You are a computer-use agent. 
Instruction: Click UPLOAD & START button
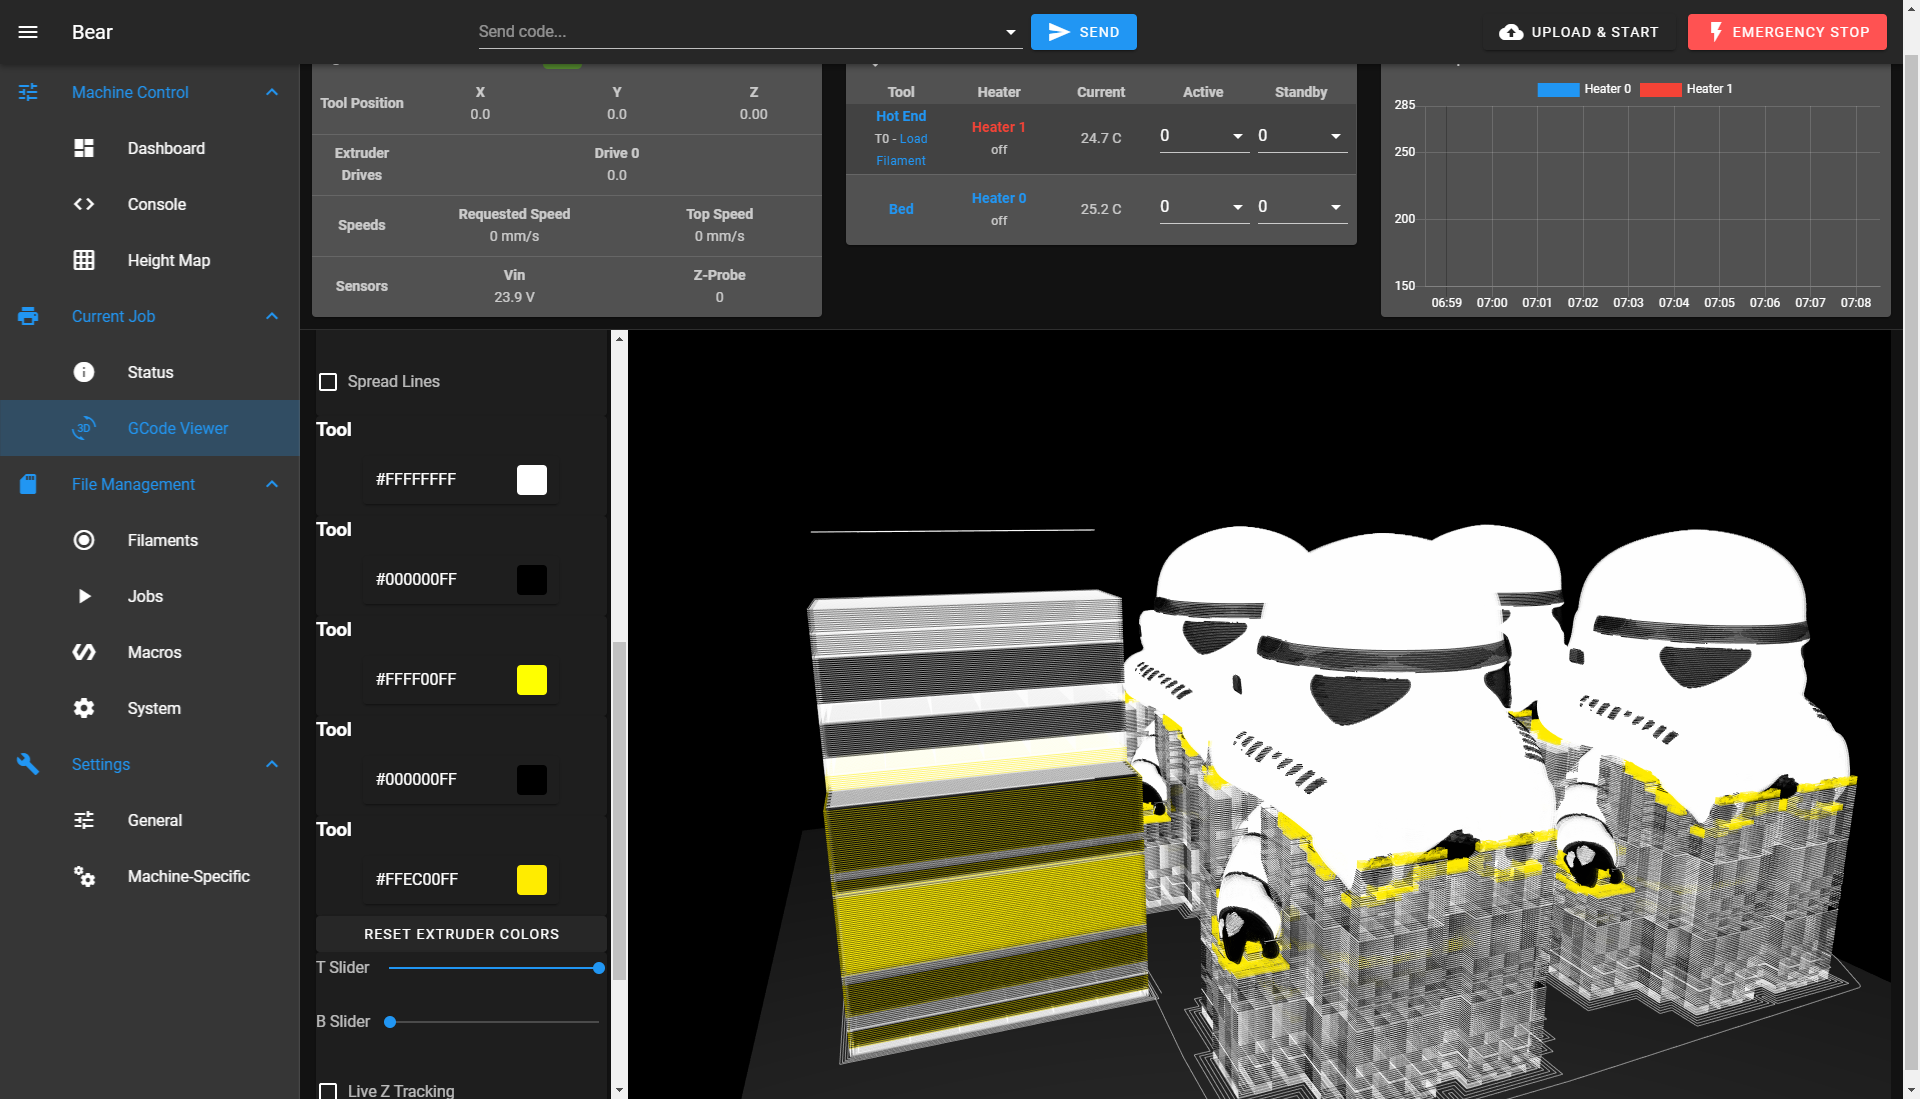tap(1579, 32)
